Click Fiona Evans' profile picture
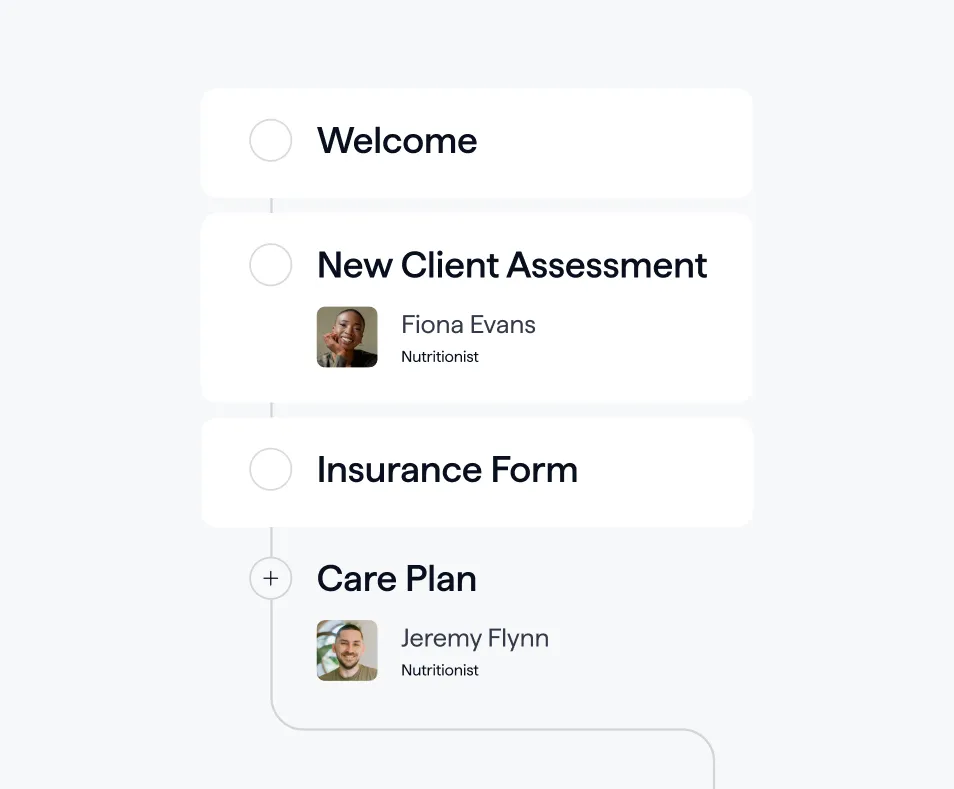Image resolution: width=954 pixels, height=789 pixels. (347, 337)
